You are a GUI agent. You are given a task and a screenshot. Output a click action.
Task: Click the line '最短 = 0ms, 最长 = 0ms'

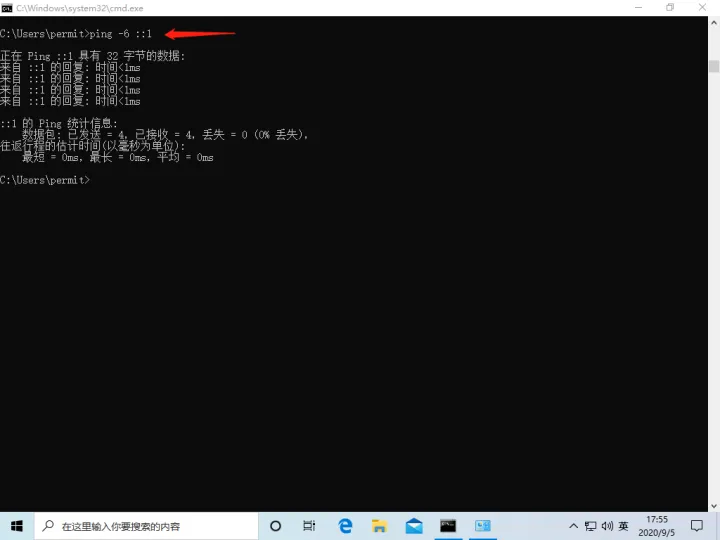click(x=118, y=158)
